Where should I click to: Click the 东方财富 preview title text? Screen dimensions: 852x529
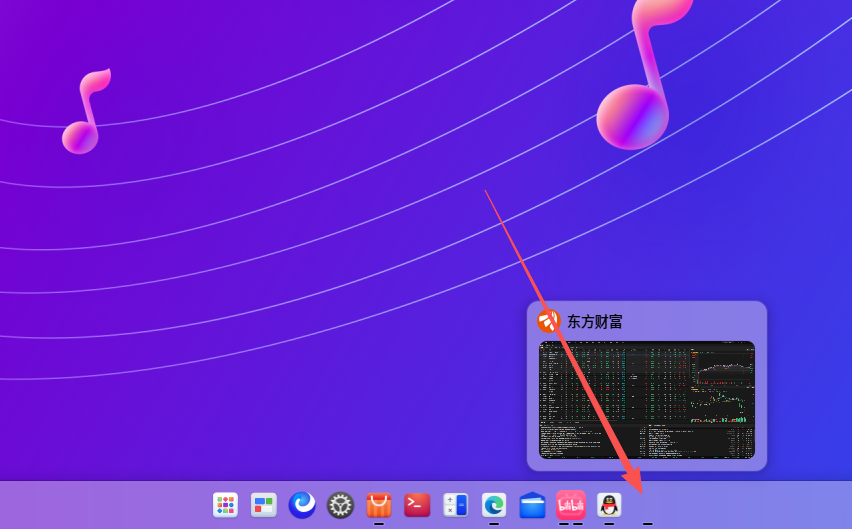[x=594, y=322]
